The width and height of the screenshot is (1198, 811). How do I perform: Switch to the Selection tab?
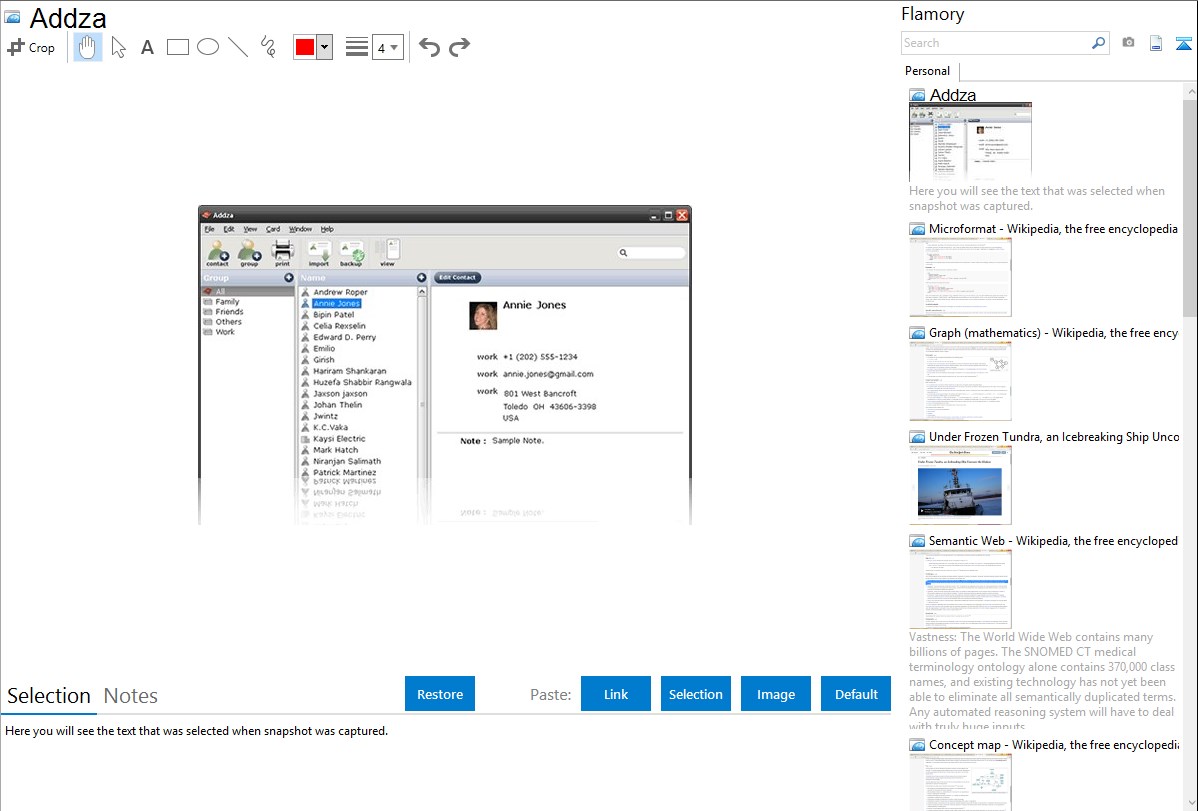coord(49,696)
